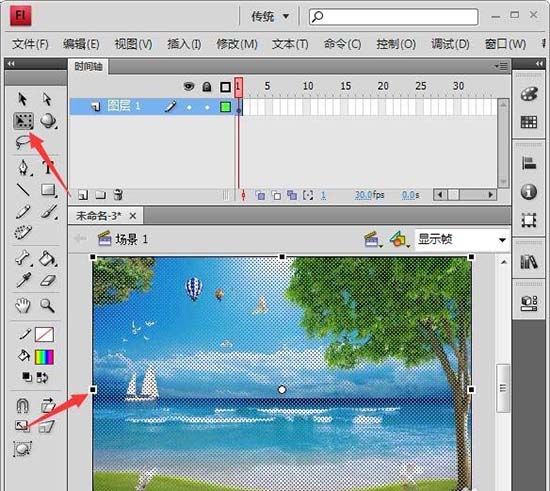550x491 pixels.
Task: Select the Pencil tool
Action: tap(23, 212)
